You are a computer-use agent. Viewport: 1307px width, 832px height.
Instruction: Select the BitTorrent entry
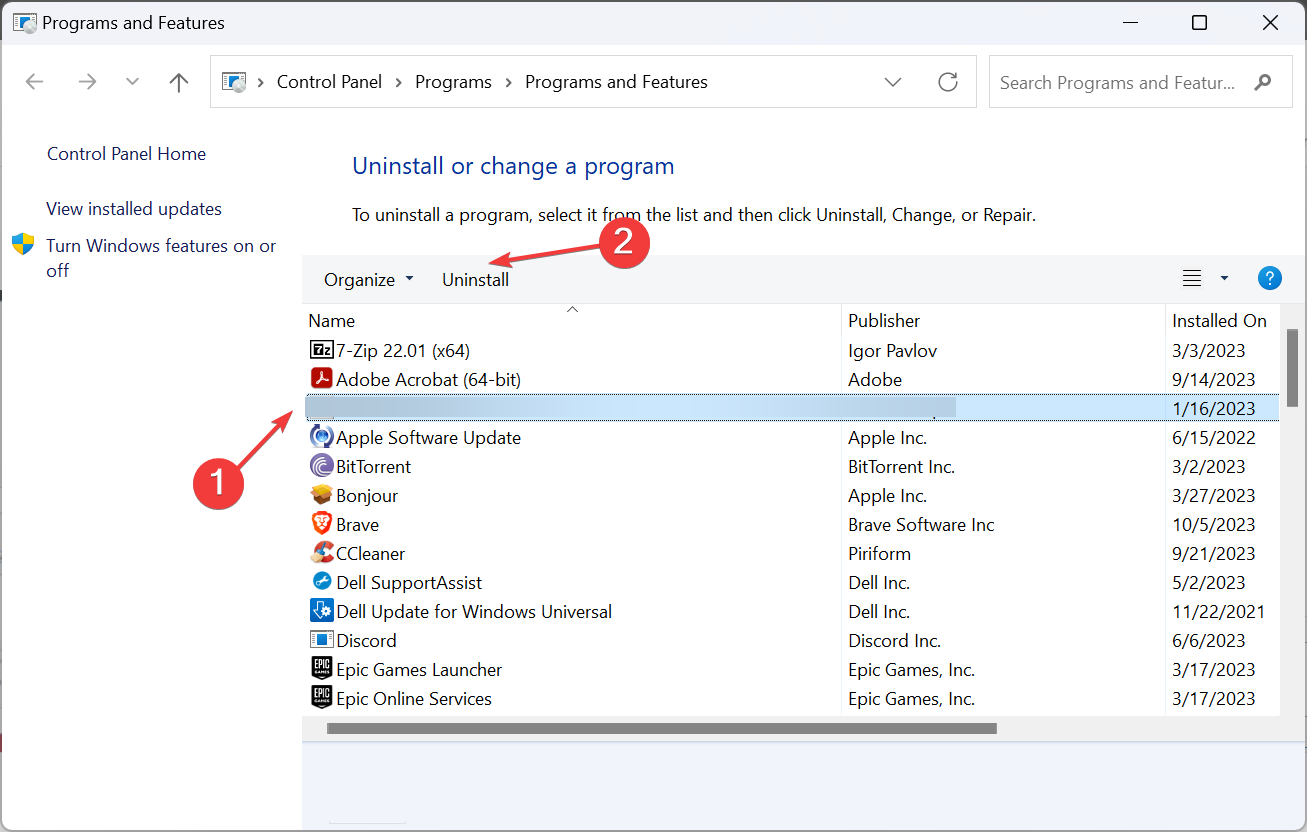(x=374, y=466)
